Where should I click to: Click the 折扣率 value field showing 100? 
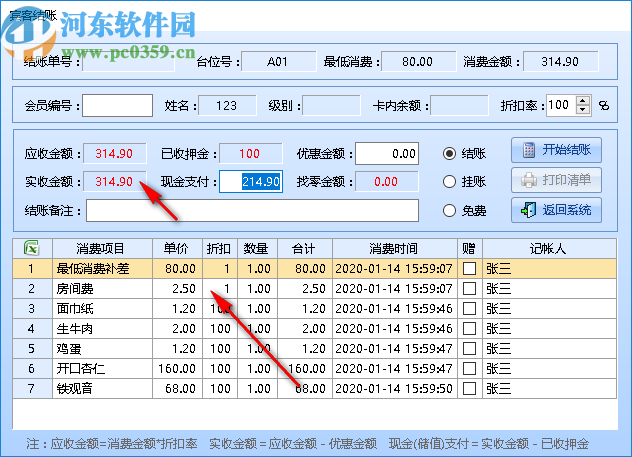click(561, 106)
